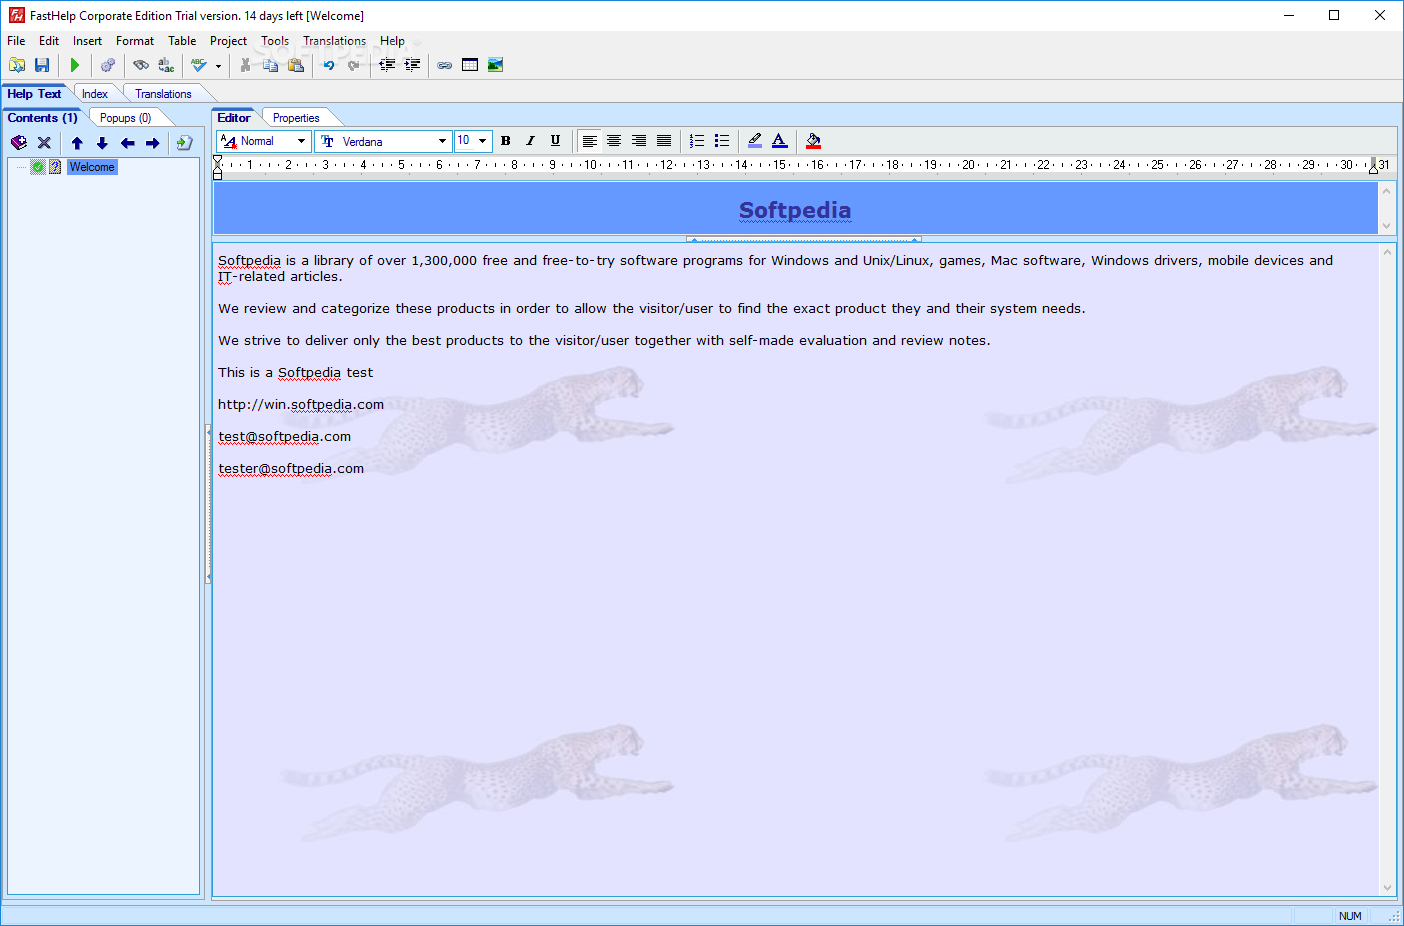1404x926 pixels.
Task: Insert a table using the grid icon
Action: [470, 65]
